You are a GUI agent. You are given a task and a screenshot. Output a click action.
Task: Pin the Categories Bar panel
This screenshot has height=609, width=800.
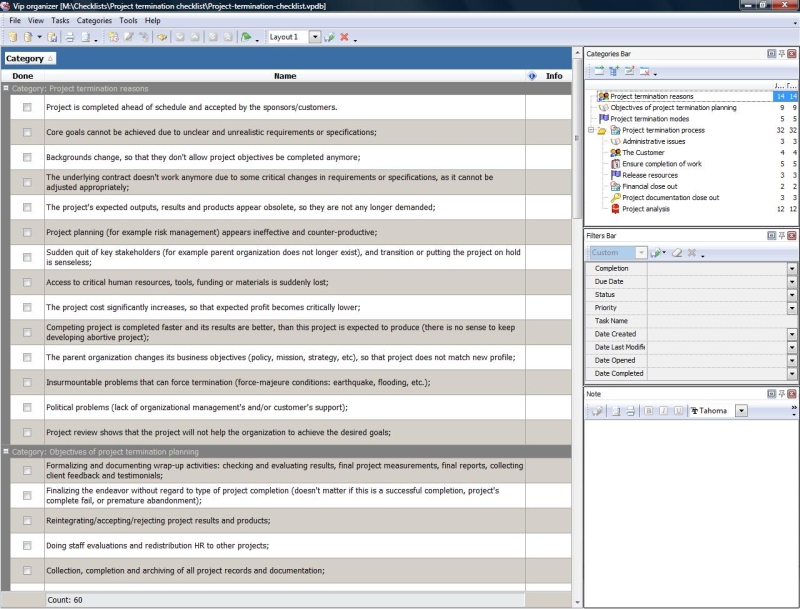point(782,53)
